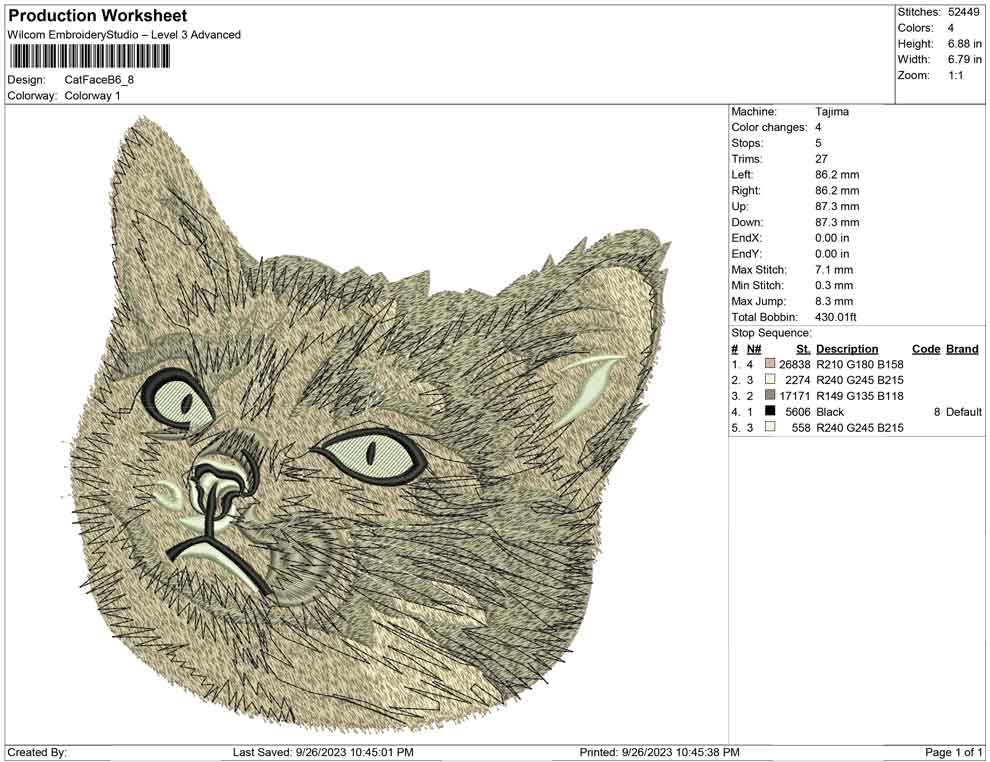Sort by the Code column header

click(x=926, y=348)
